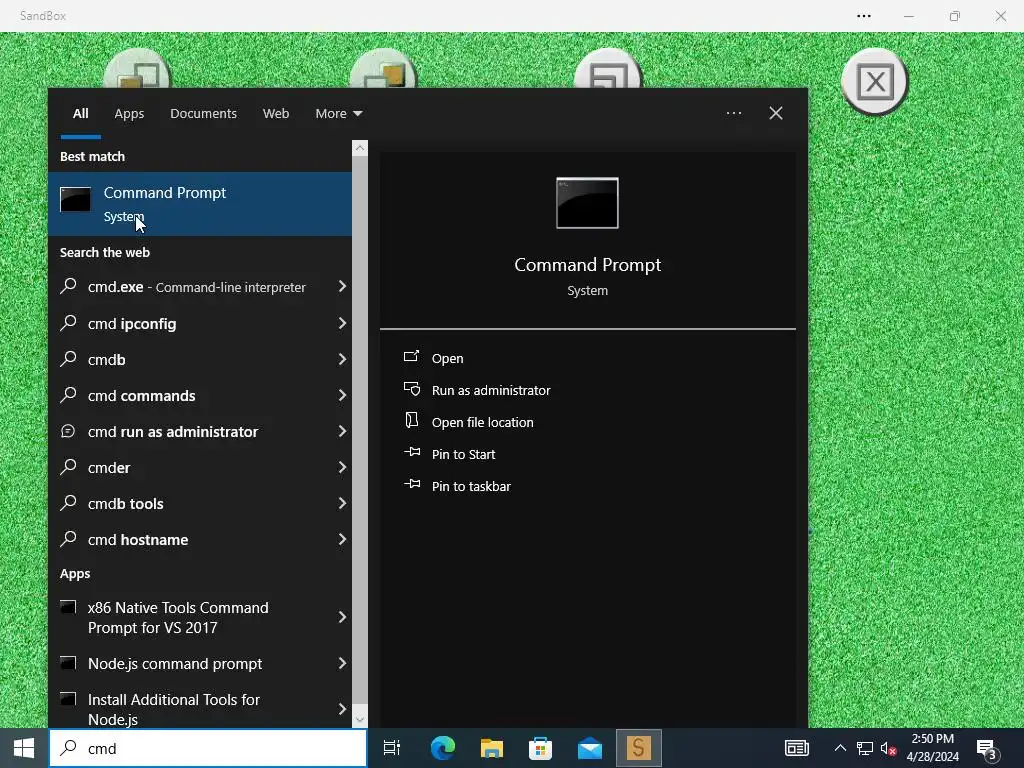Click the network status tray icon
Screen dimensions: 1024x768
[x=865, y=748]
